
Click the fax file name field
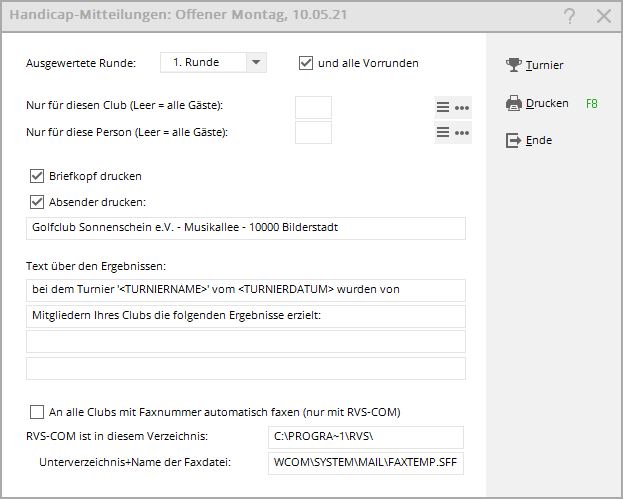[x=367, y=464]
